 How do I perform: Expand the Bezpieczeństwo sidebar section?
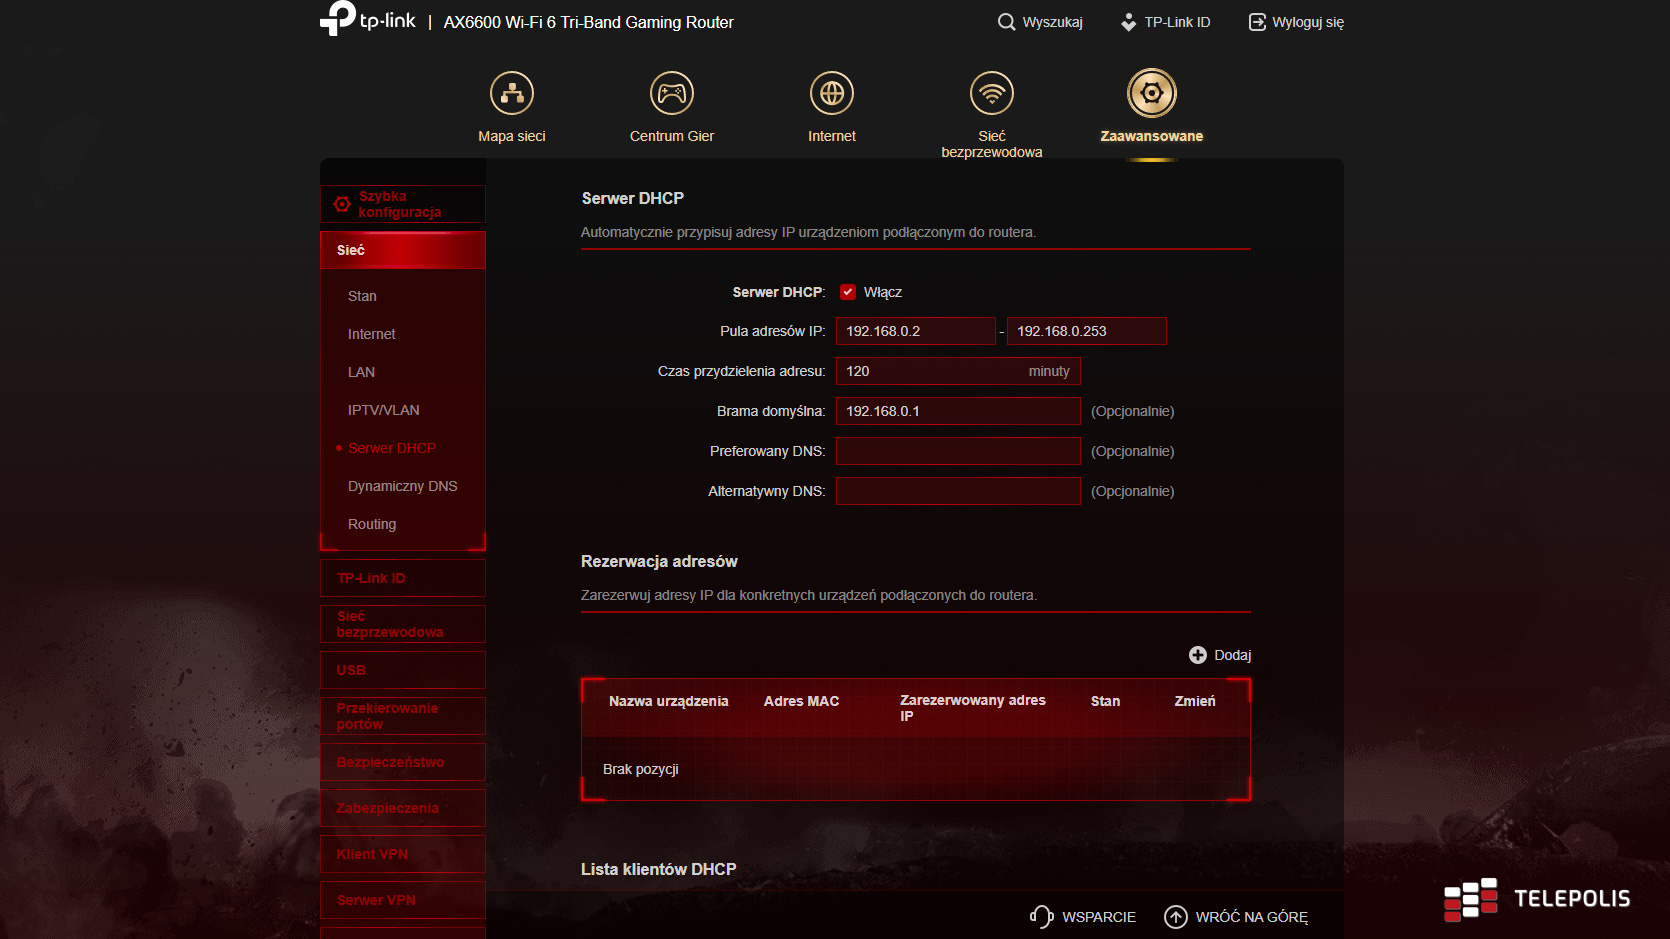(x=402, y=762)
